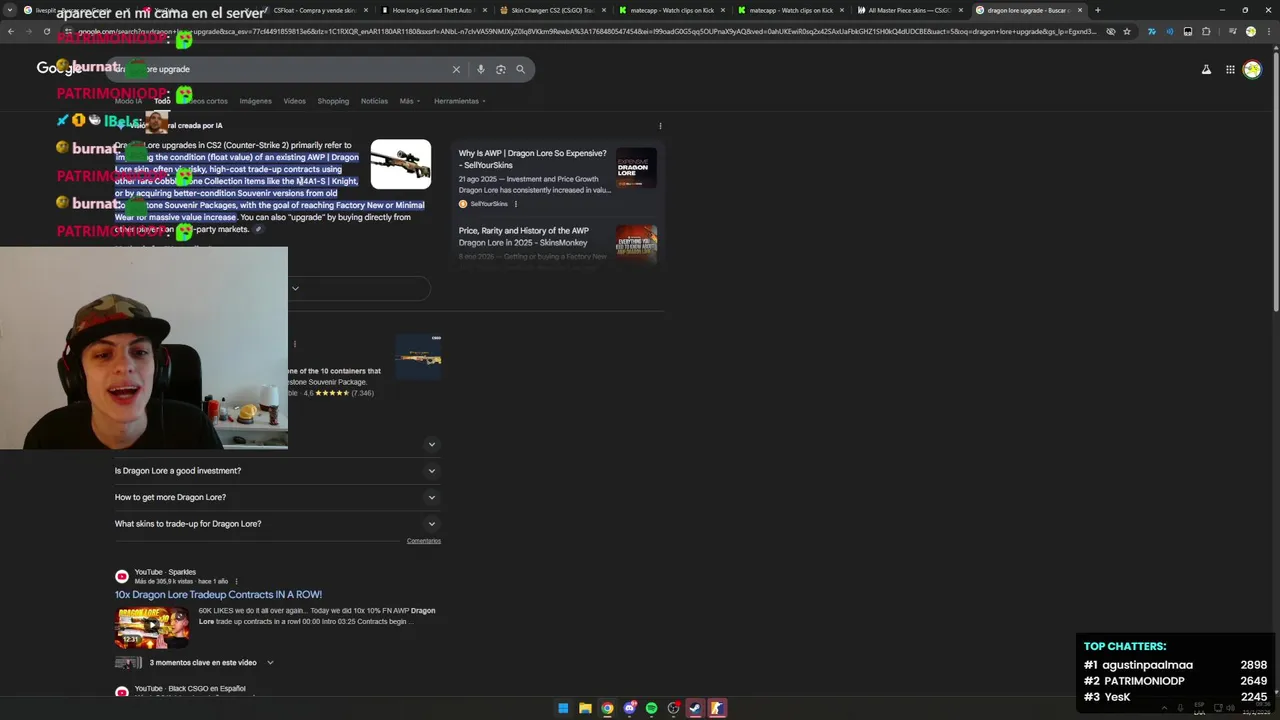Click the YouTube Sparkles channel icon
Screen dimensions: 1280x720
(x=121, y=576)
